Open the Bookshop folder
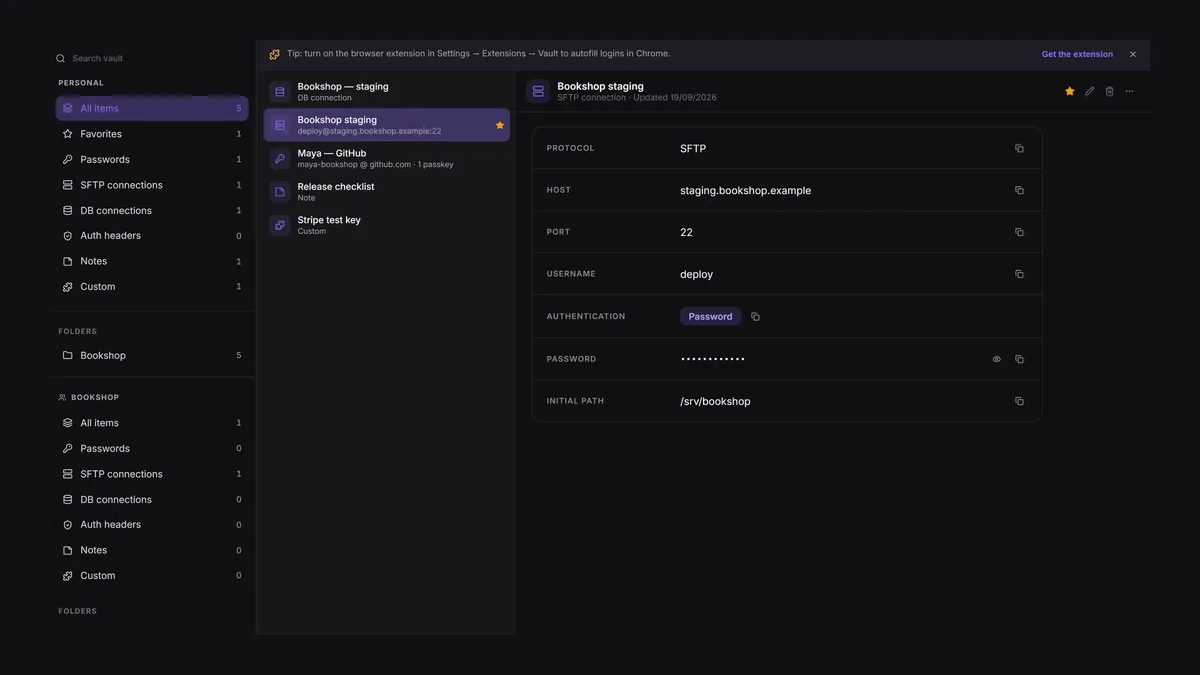This screenshot has width=1200, height=675. [152, 355]
